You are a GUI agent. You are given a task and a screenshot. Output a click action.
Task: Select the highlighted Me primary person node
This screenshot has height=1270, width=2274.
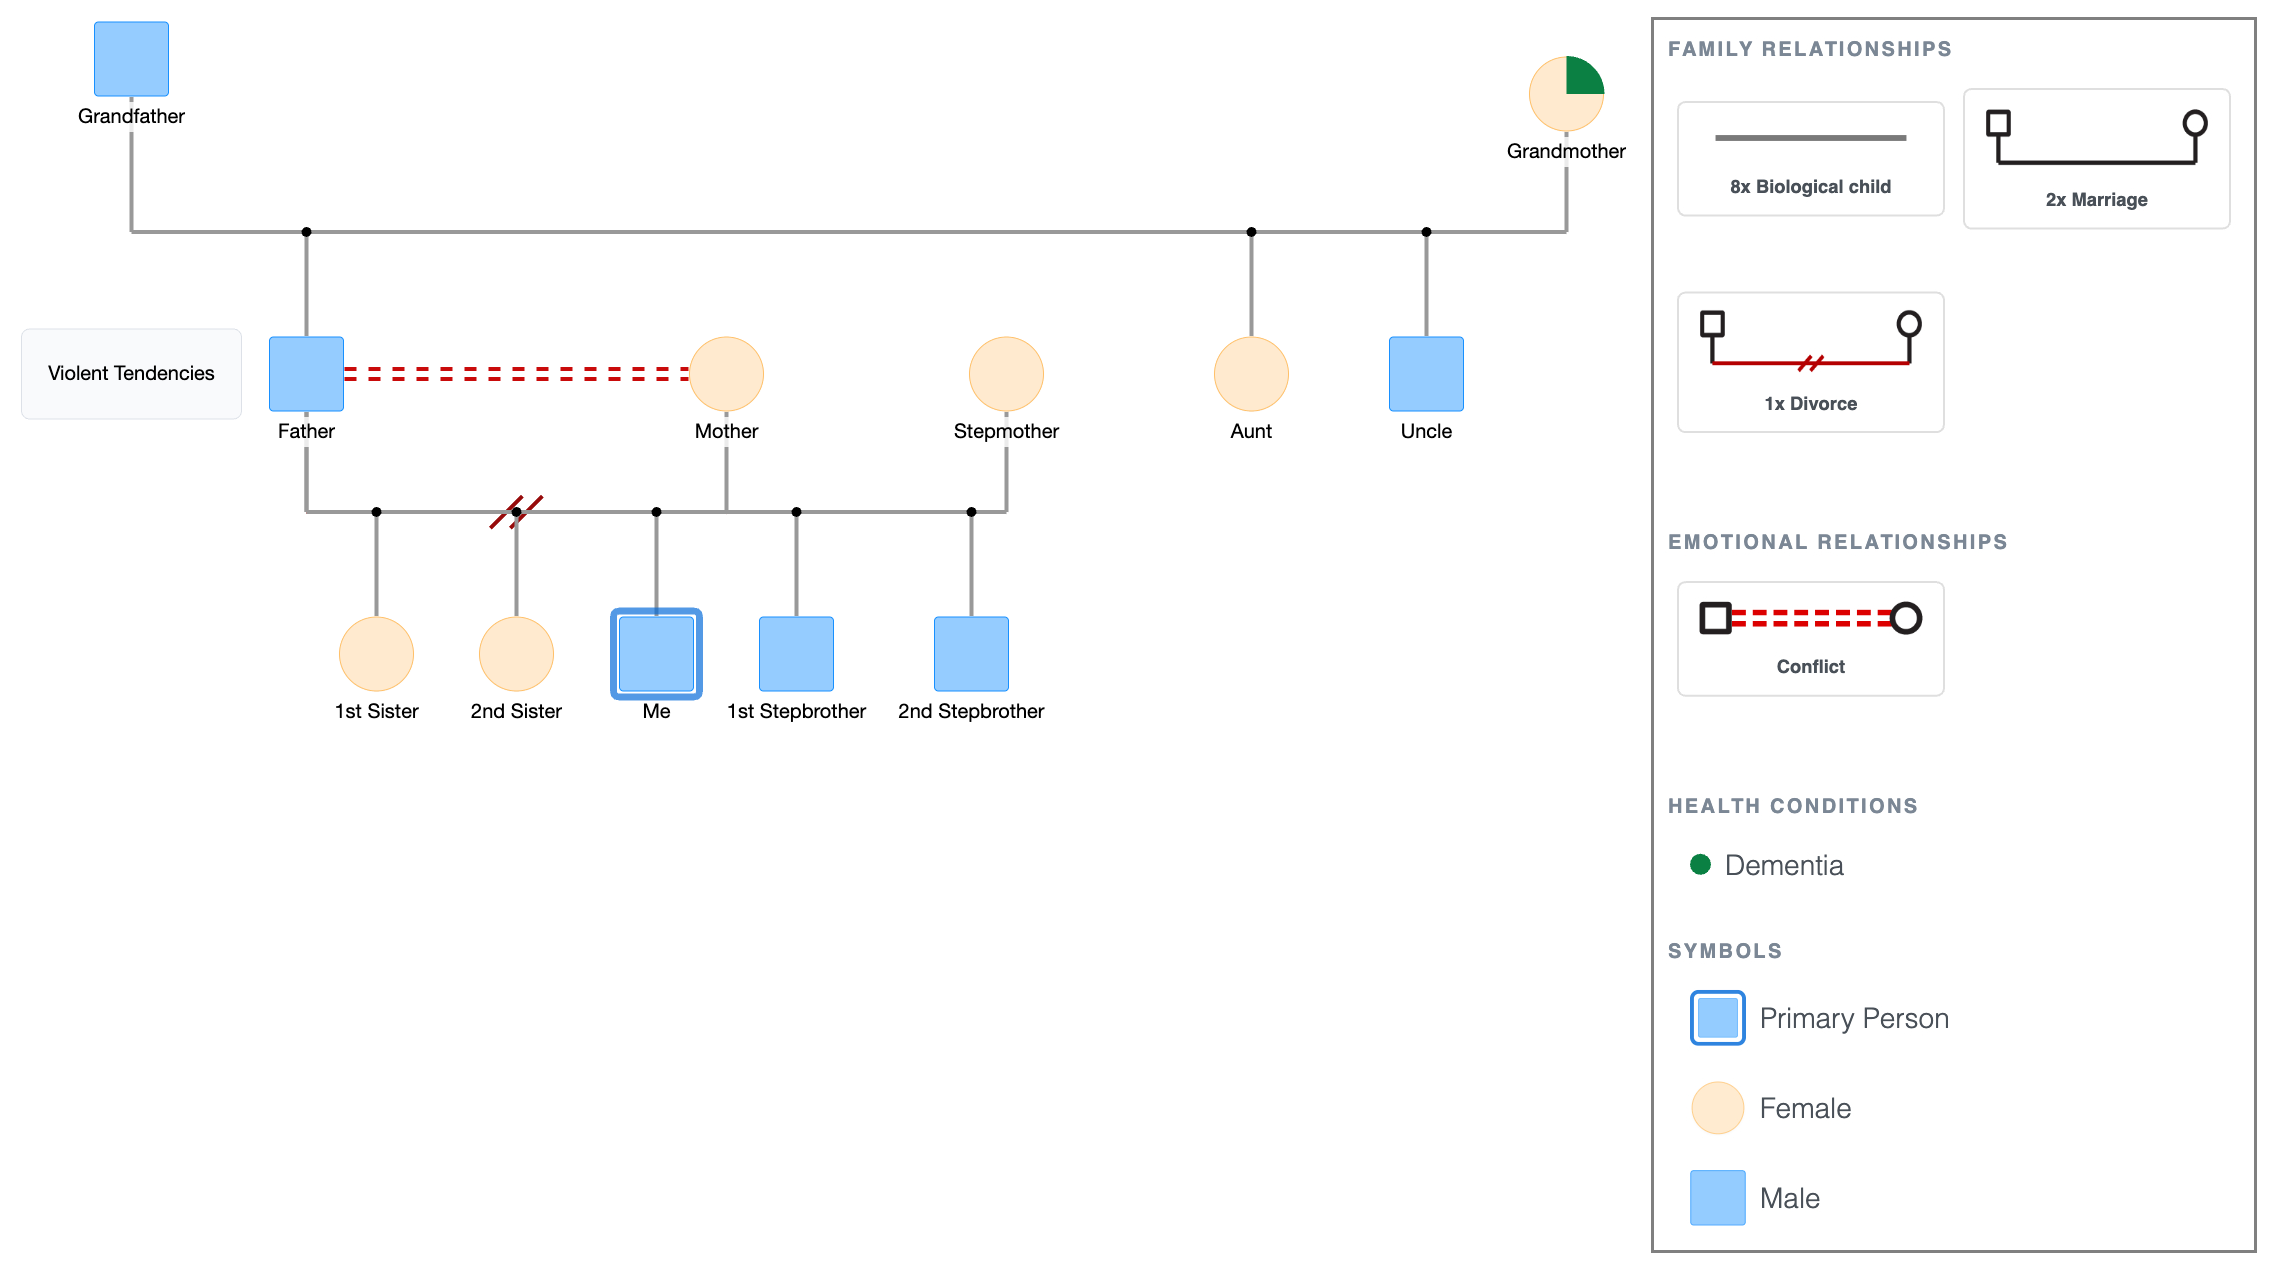coord(656,654)
